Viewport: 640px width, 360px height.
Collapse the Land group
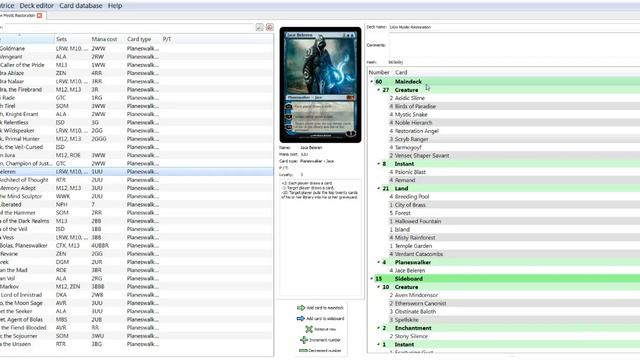click(x=379, y=188)
